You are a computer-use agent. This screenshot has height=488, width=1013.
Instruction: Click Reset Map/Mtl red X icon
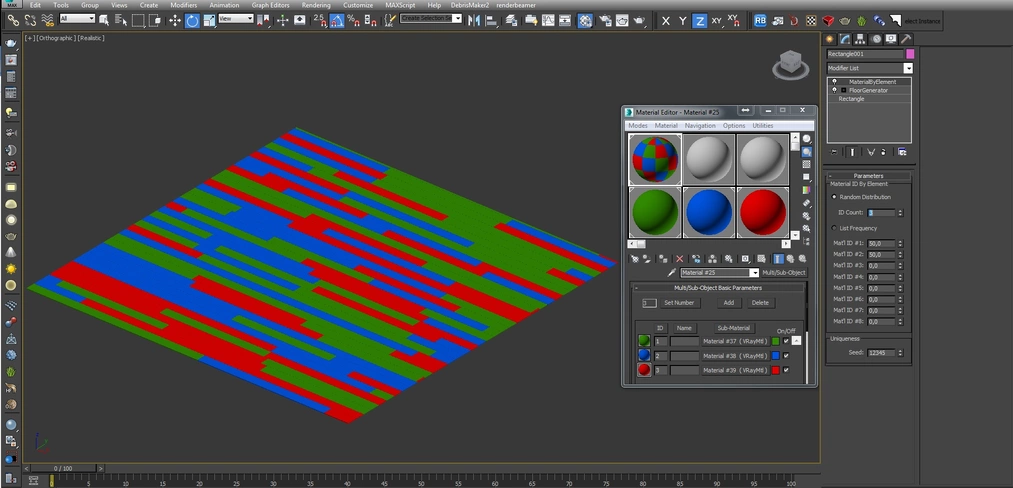tap(679, 259)
